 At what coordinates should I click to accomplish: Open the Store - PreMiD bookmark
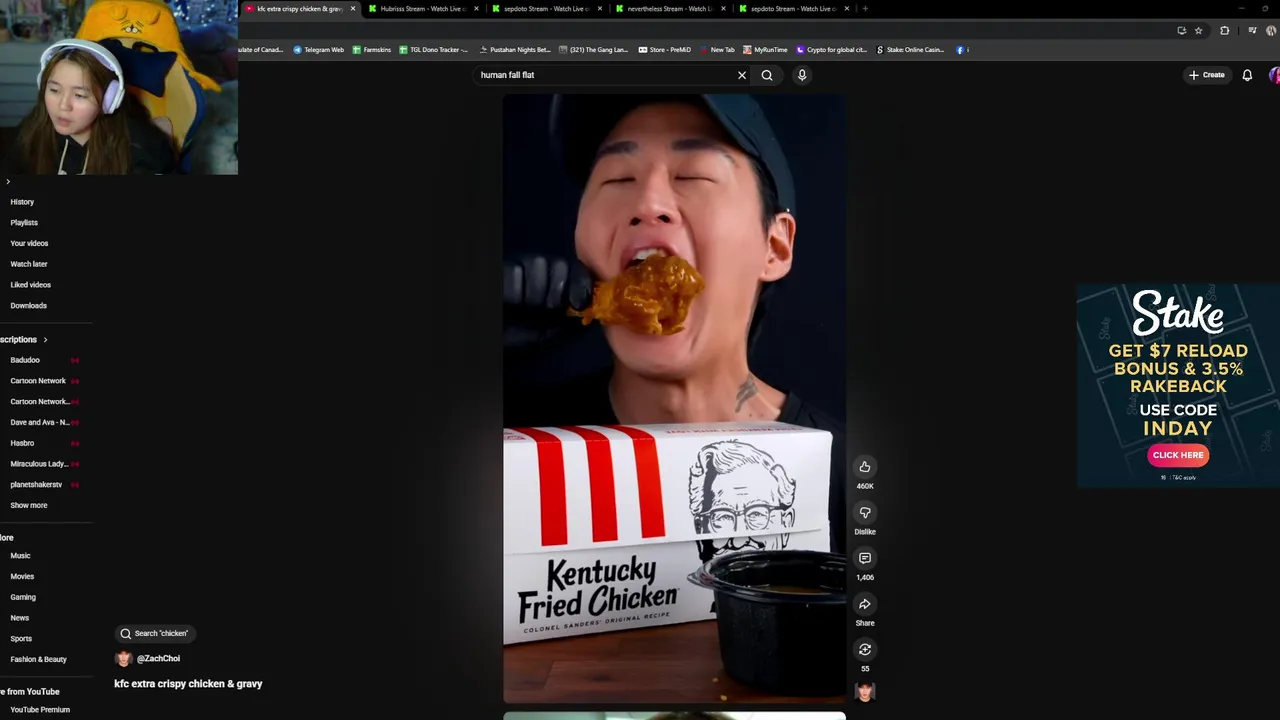point(664,50)
